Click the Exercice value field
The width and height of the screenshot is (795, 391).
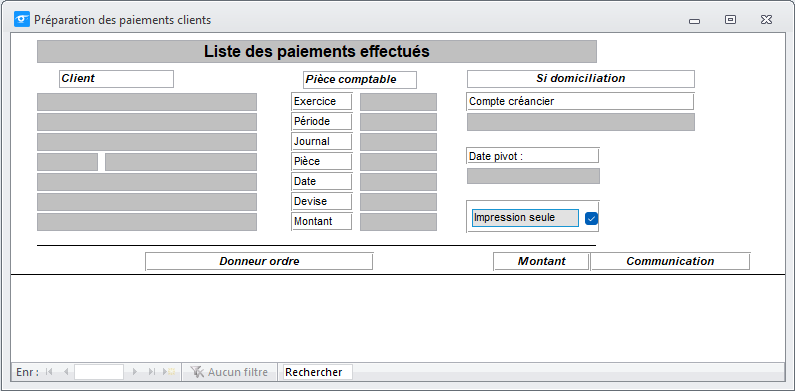398,101
